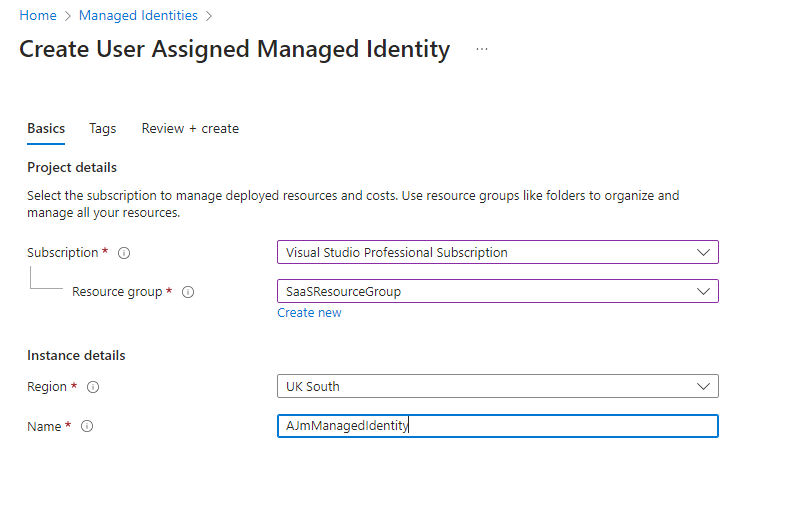Switch to the Basics tab

tap(46, 128)
